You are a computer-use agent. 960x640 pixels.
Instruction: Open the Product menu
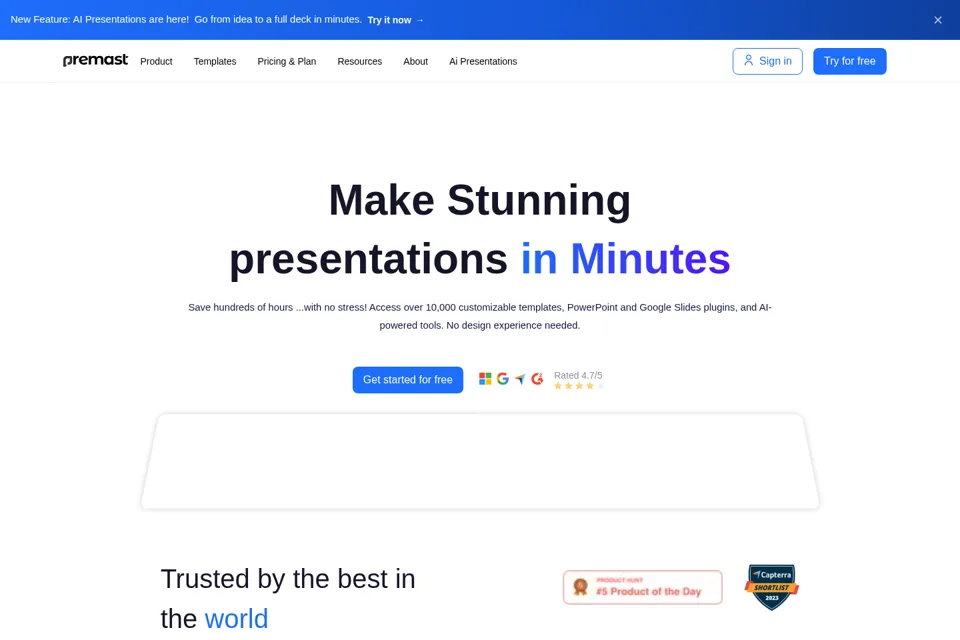156,61
